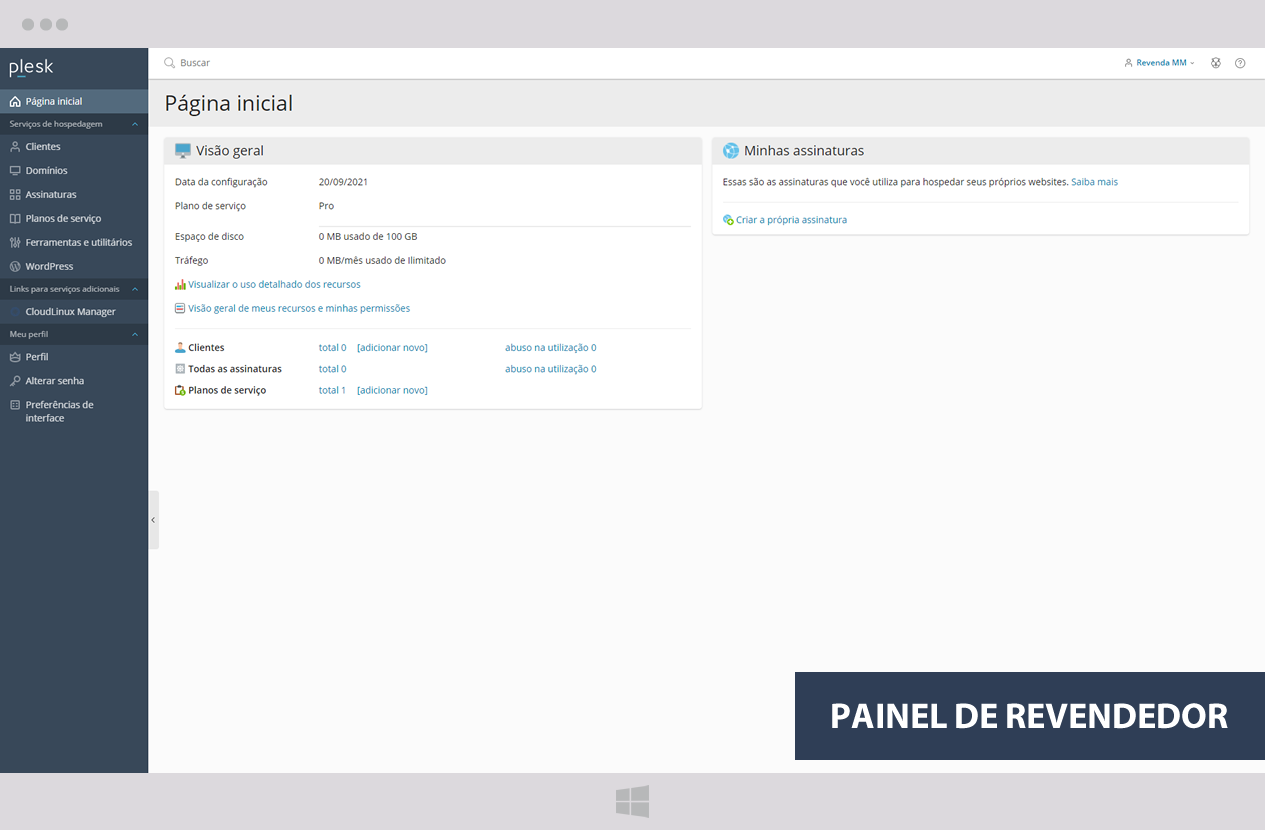Image resolution: width=1265 pixels, height=830 pixels.
Task: Click the sliders icon beside Ferramentas e utilitários
Action: click(x=15, y=243)
